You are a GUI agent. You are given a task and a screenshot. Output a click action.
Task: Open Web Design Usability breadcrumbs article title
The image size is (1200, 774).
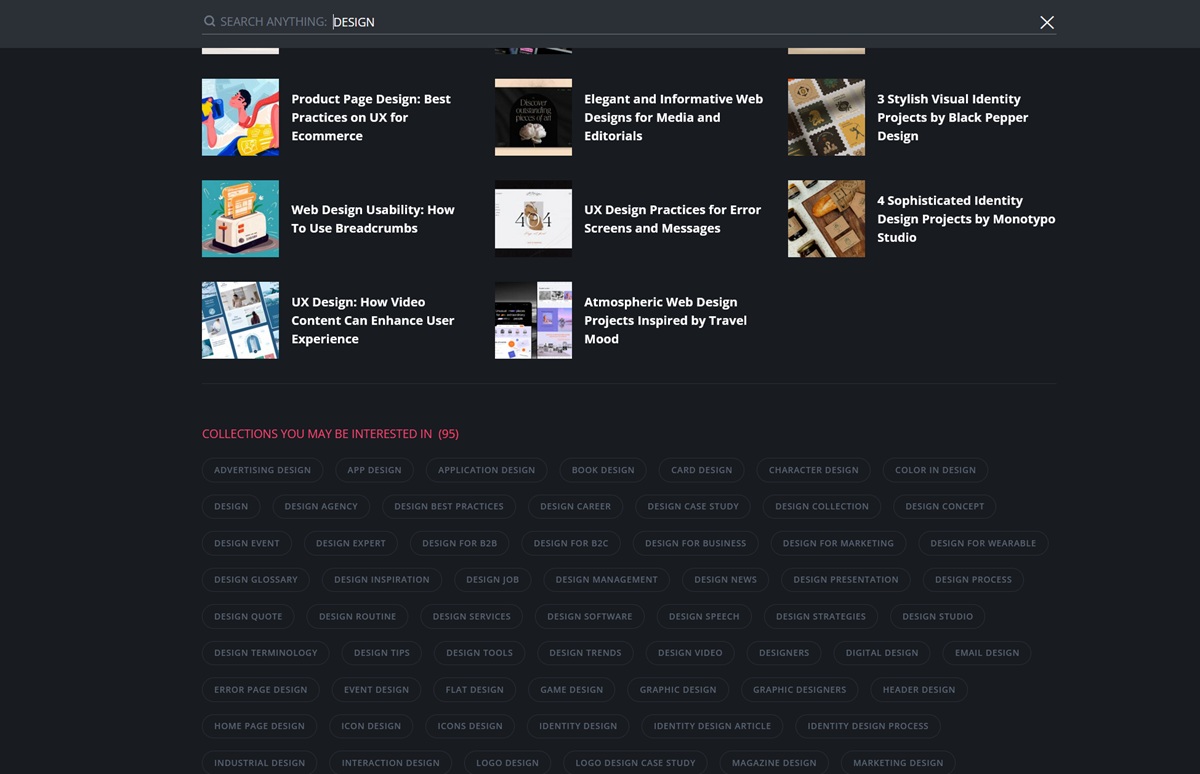coord(372,219)
